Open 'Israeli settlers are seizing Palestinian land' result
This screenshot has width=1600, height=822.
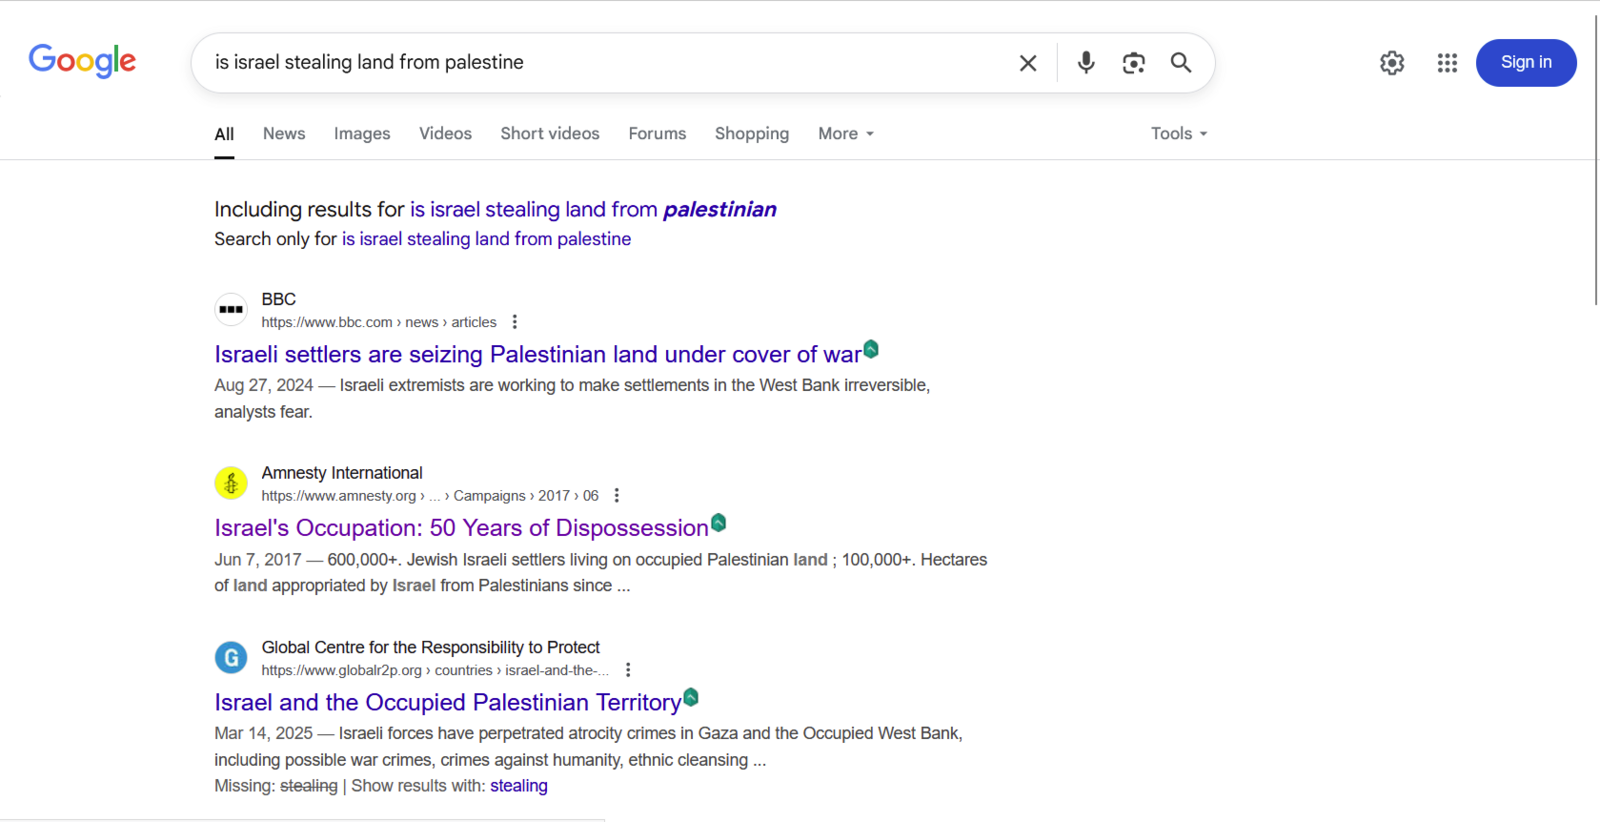[538, 354]
